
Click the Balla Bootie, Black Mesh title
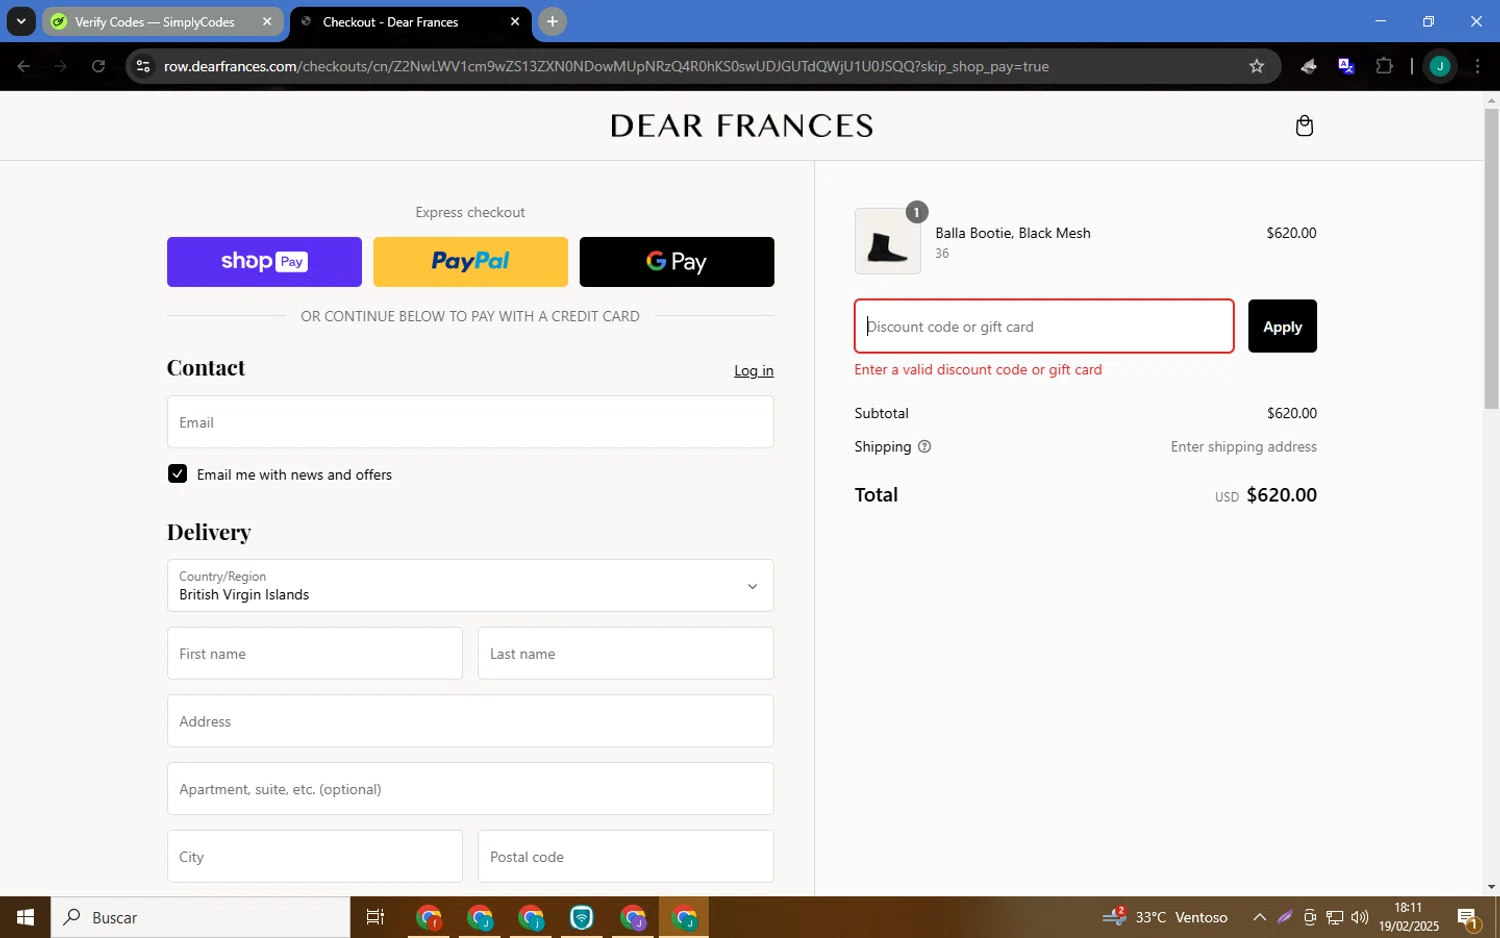pyautogui.click(x=1013, y=233)
